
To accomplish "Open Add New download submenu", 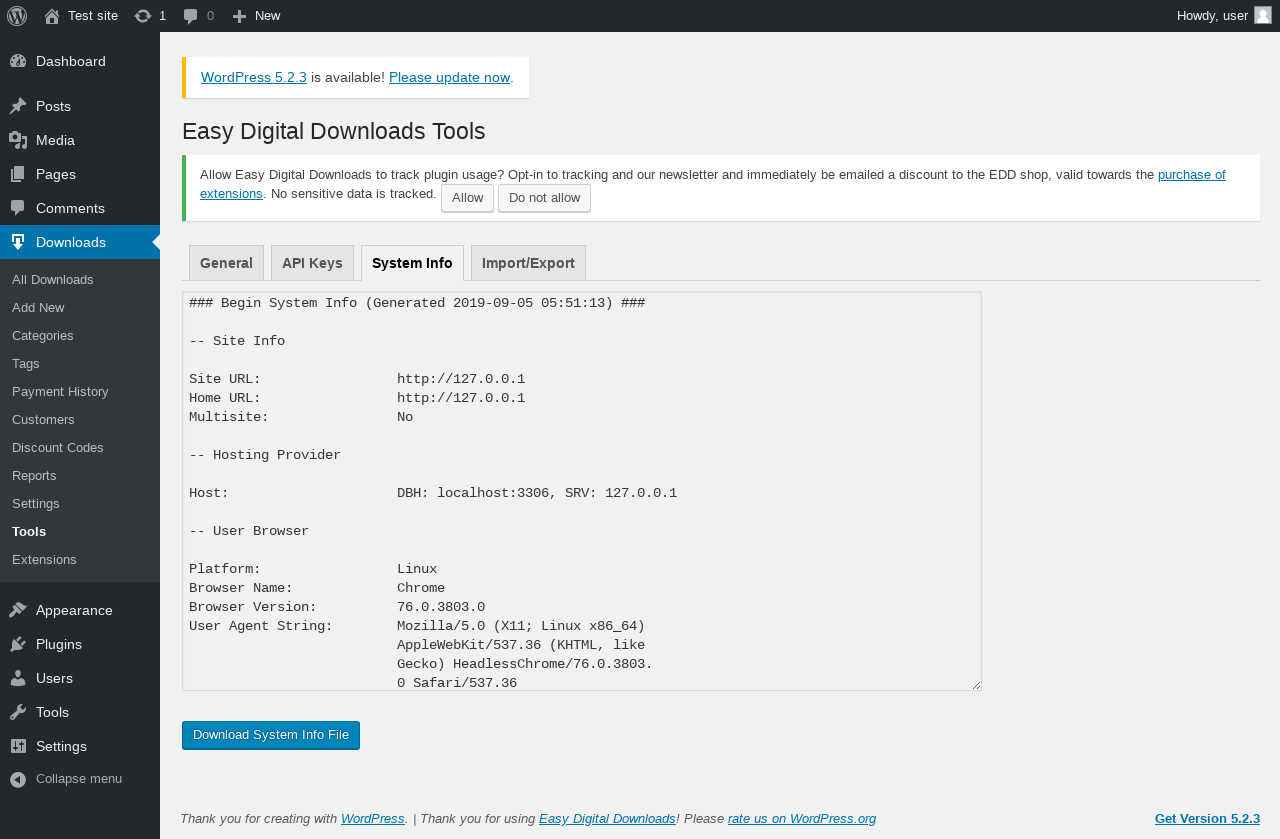I will [38, 307].
